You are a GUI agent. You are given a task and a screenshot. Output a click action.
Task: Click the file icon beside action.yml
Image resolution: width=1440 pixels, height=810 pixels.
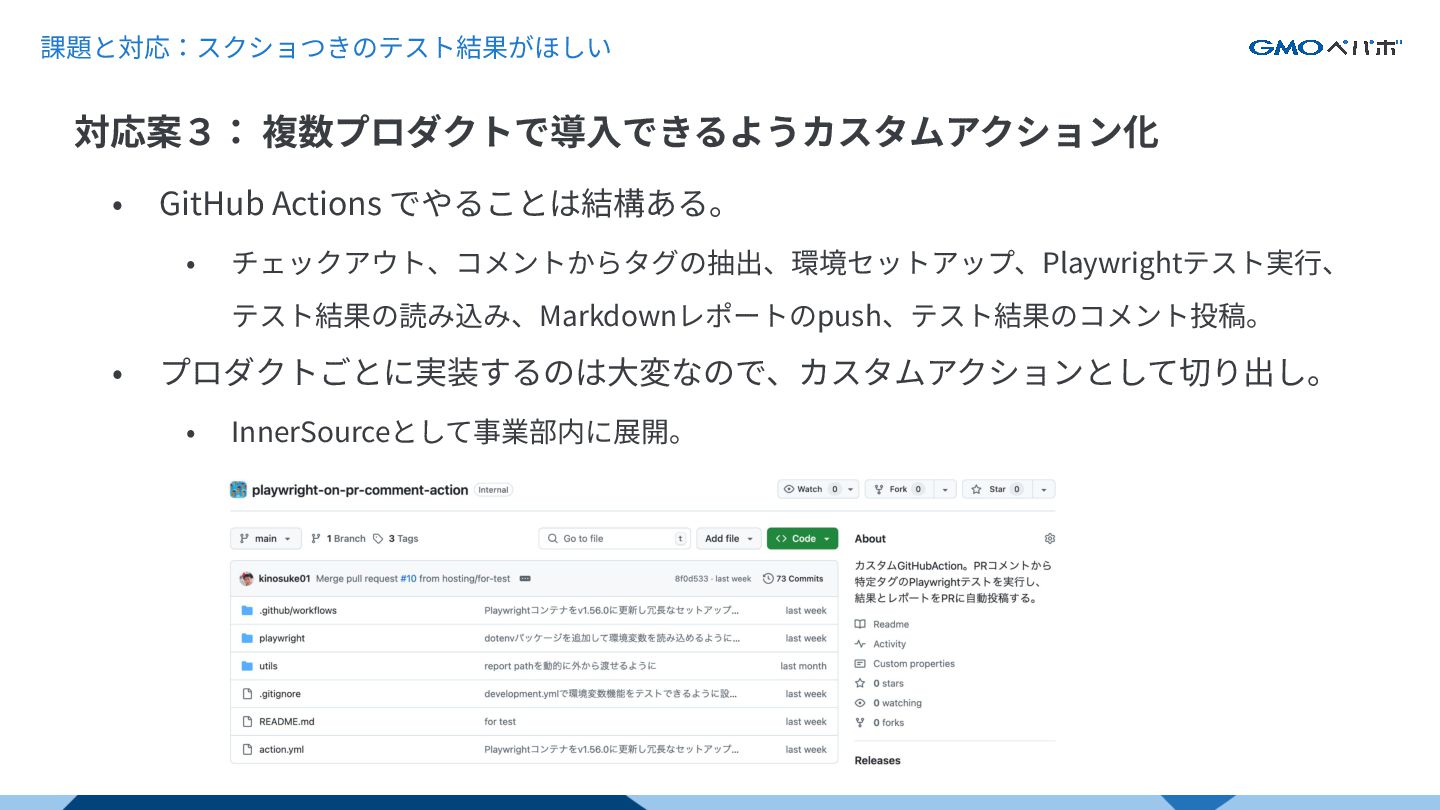247,749
